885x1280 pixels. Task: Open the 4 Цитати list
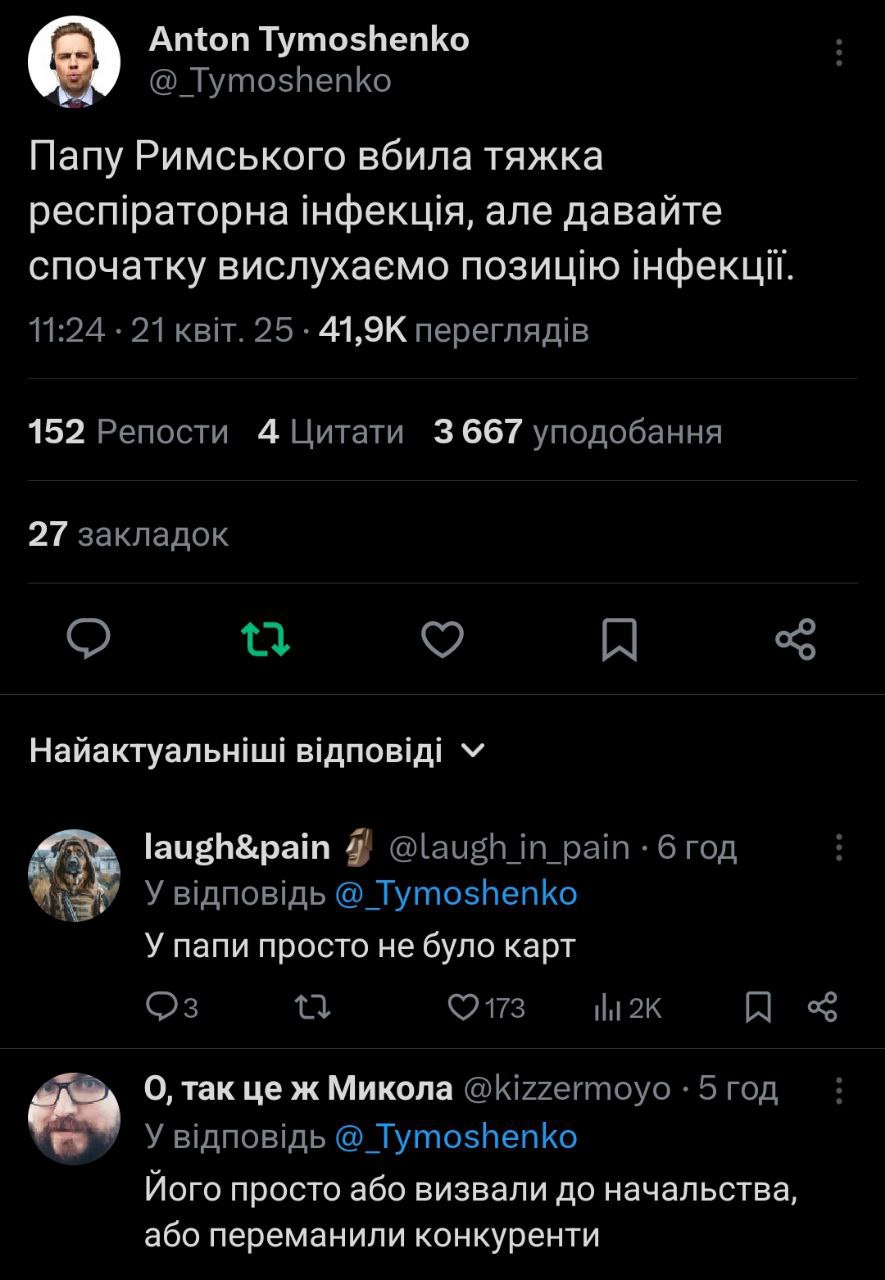pos(331,432)
